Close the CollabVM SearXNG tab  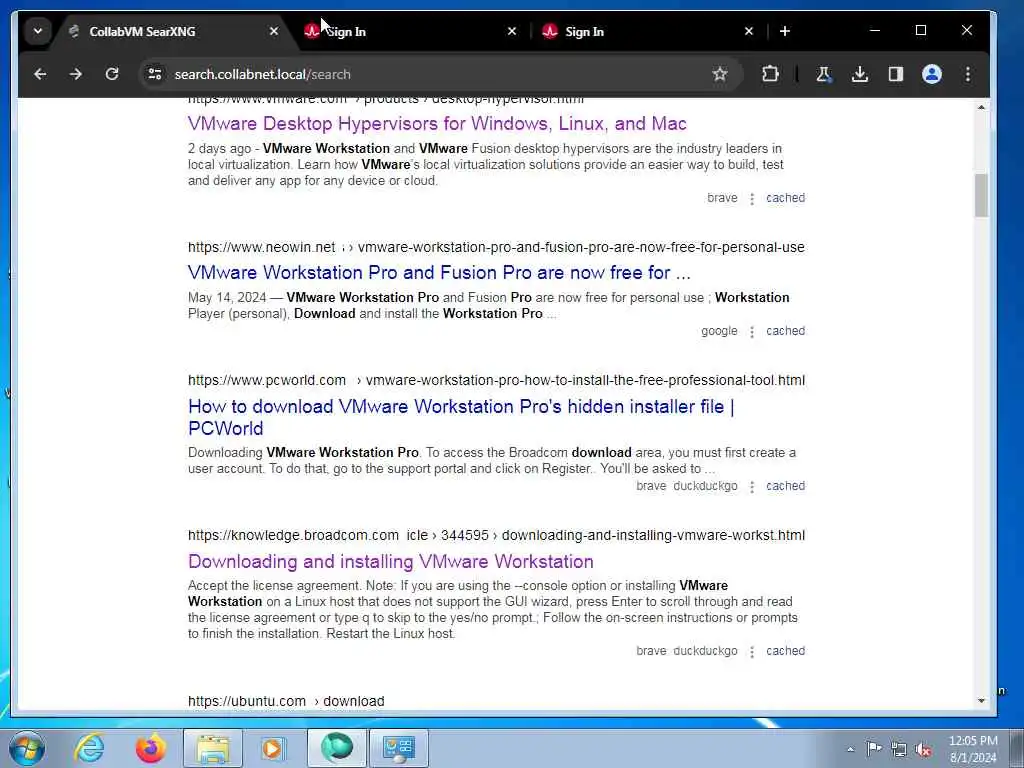click(x=274, y=31)
